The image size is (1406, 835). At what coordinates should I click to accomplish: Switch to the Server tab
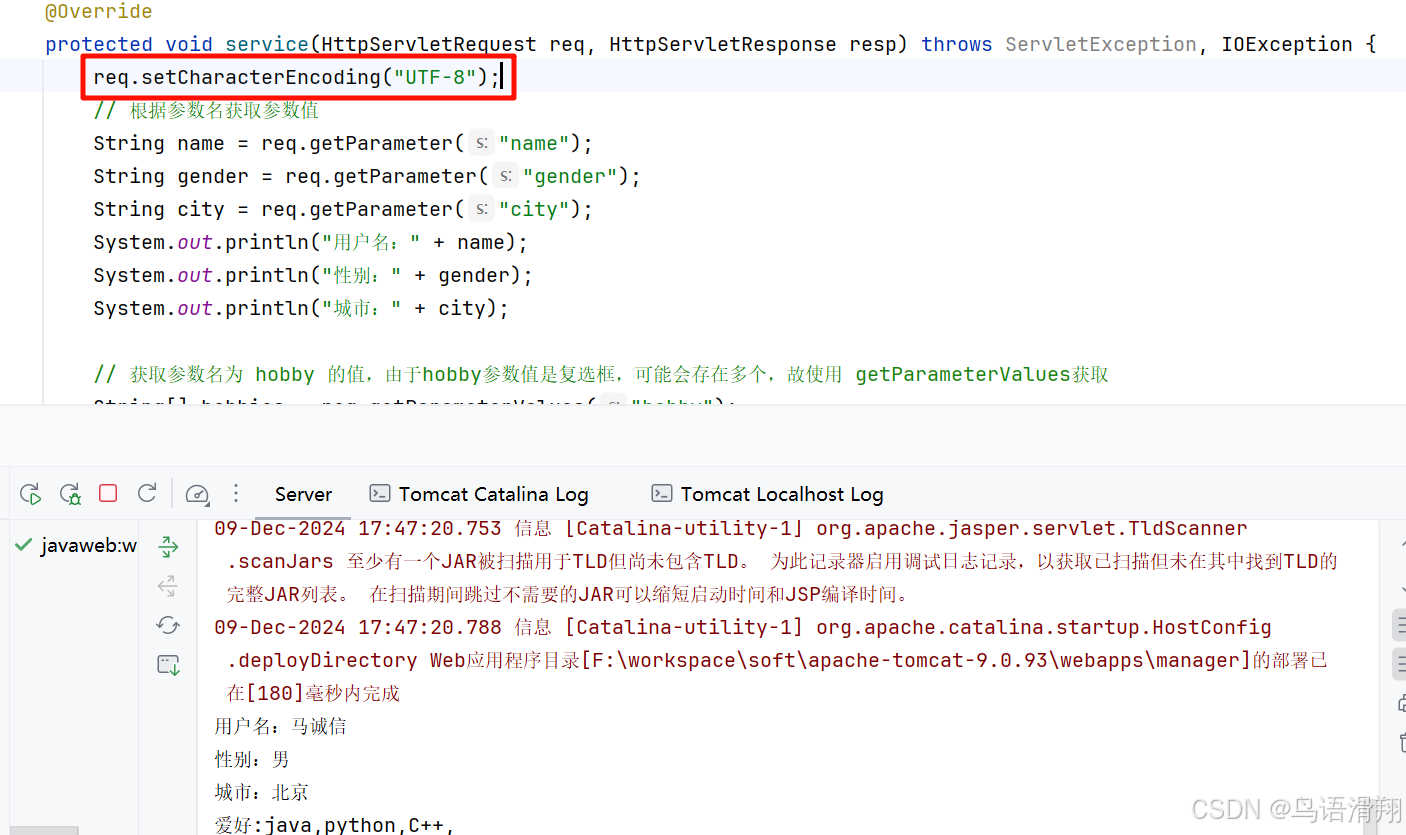(x=303, y=494)
